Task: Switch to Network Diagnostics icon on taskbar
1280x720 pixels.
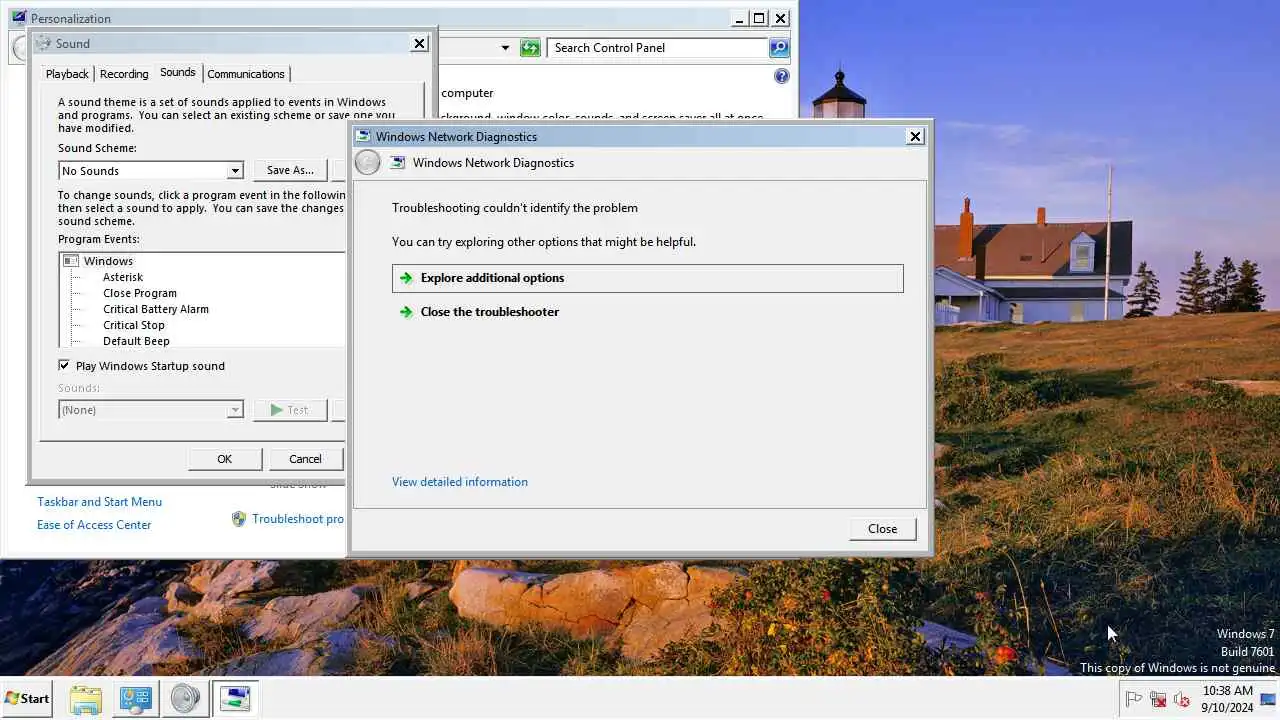Action: (235, 699)
